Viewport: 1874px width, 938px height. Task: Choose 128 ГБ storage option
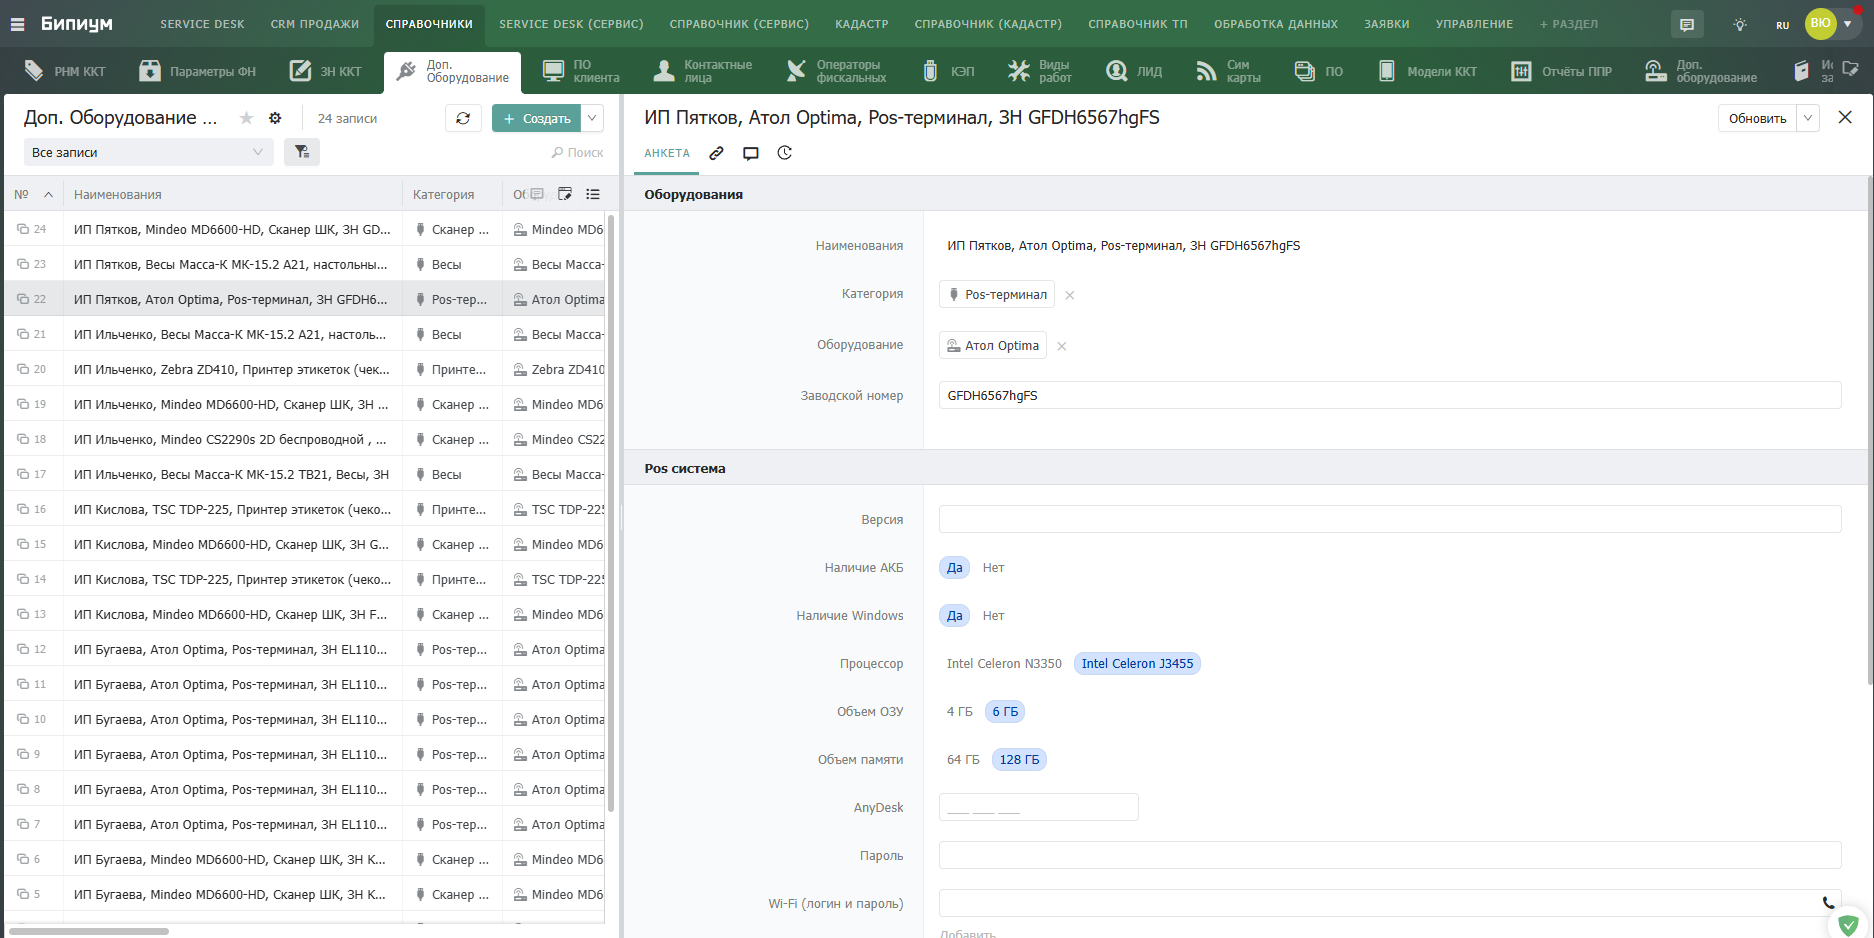point(1019,760)
